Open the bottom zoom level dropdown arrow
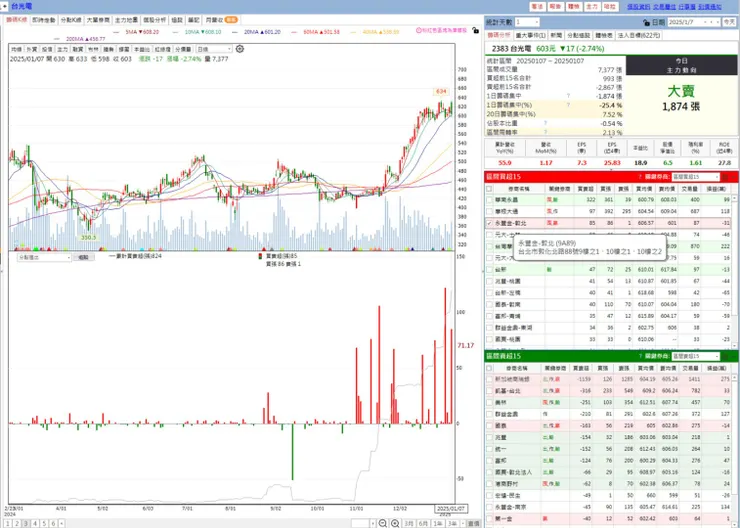The height and width of the screenshot is (528, 740). [x=373, y=523]
